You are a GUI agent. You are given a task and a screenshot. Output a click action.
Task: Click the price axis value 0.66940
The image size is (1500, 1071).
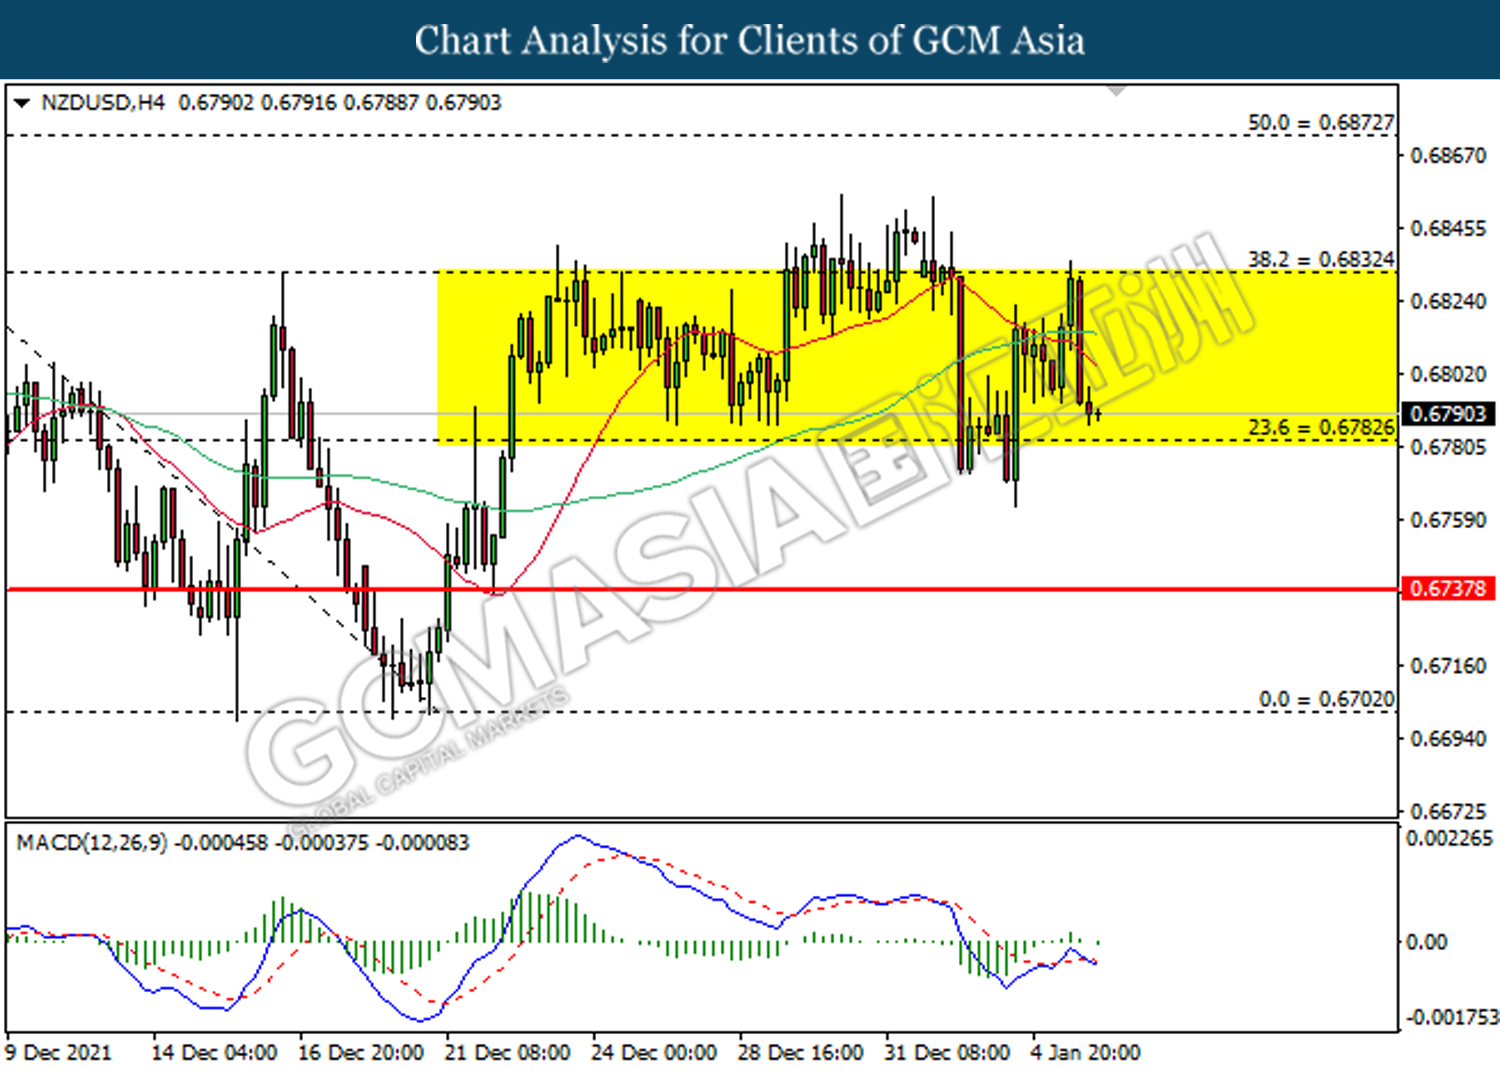tap(1448, 739)
